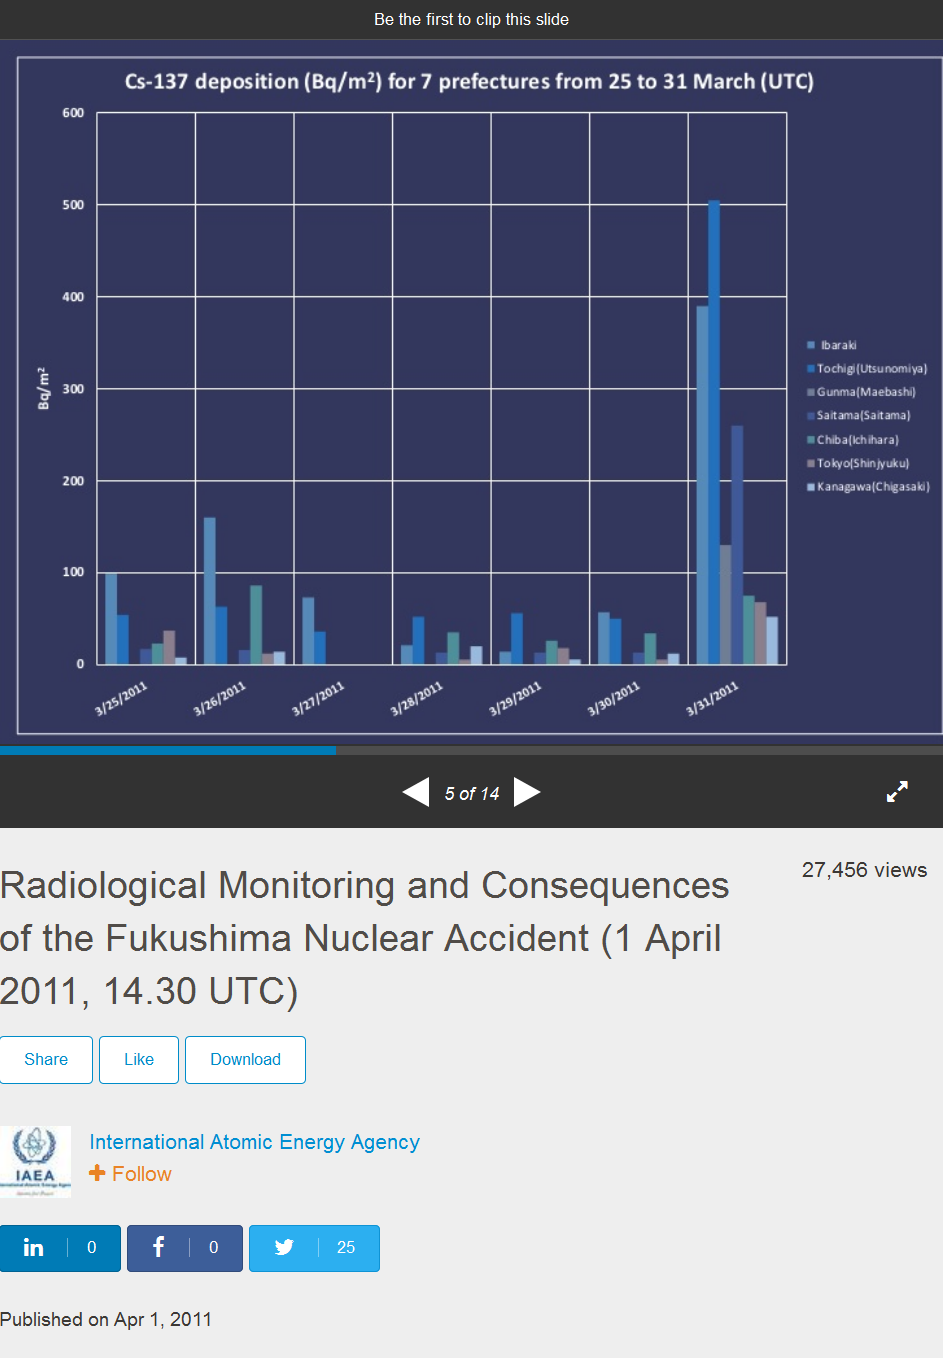Share on Twitter icon button
Screen dimensions: 943x1358
click(x=284, y=1248)
